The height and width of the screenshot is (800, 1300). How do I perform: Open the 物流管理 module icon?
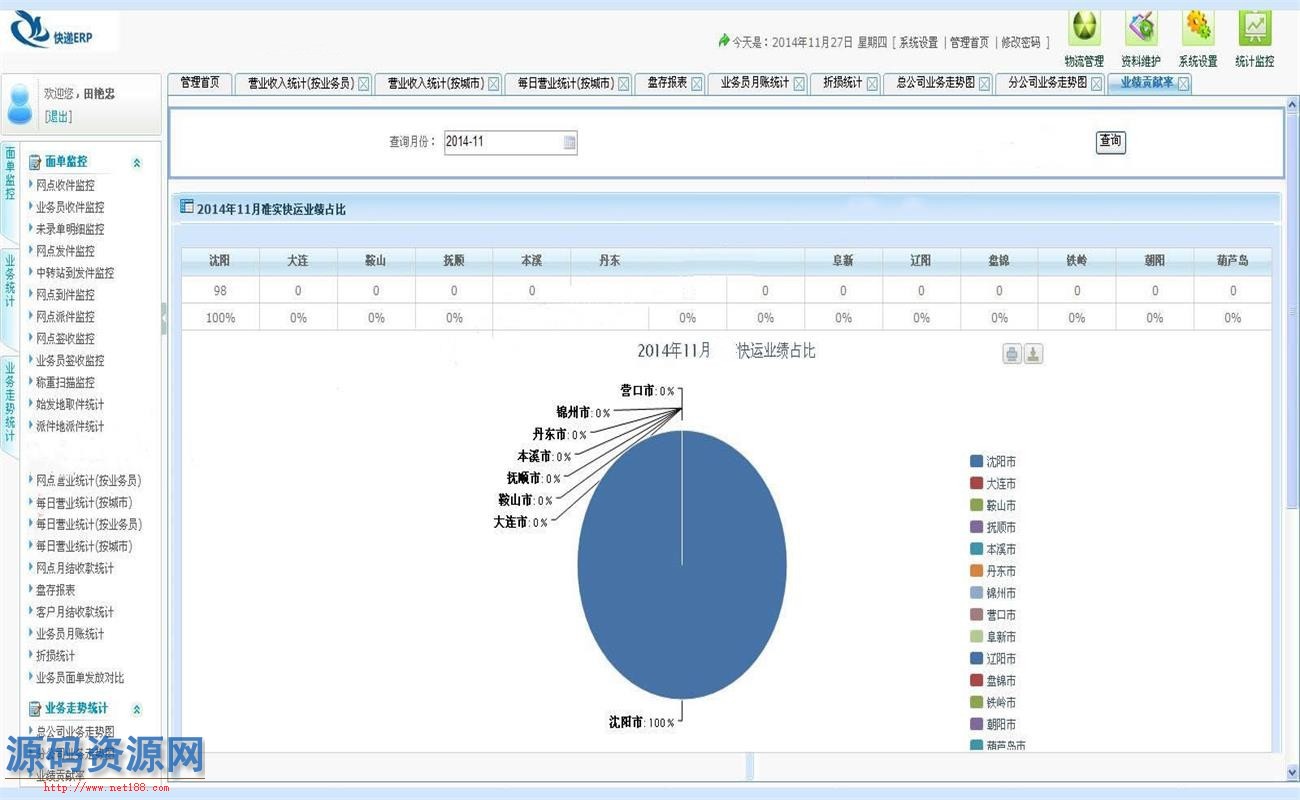[x=1084, y=28]
